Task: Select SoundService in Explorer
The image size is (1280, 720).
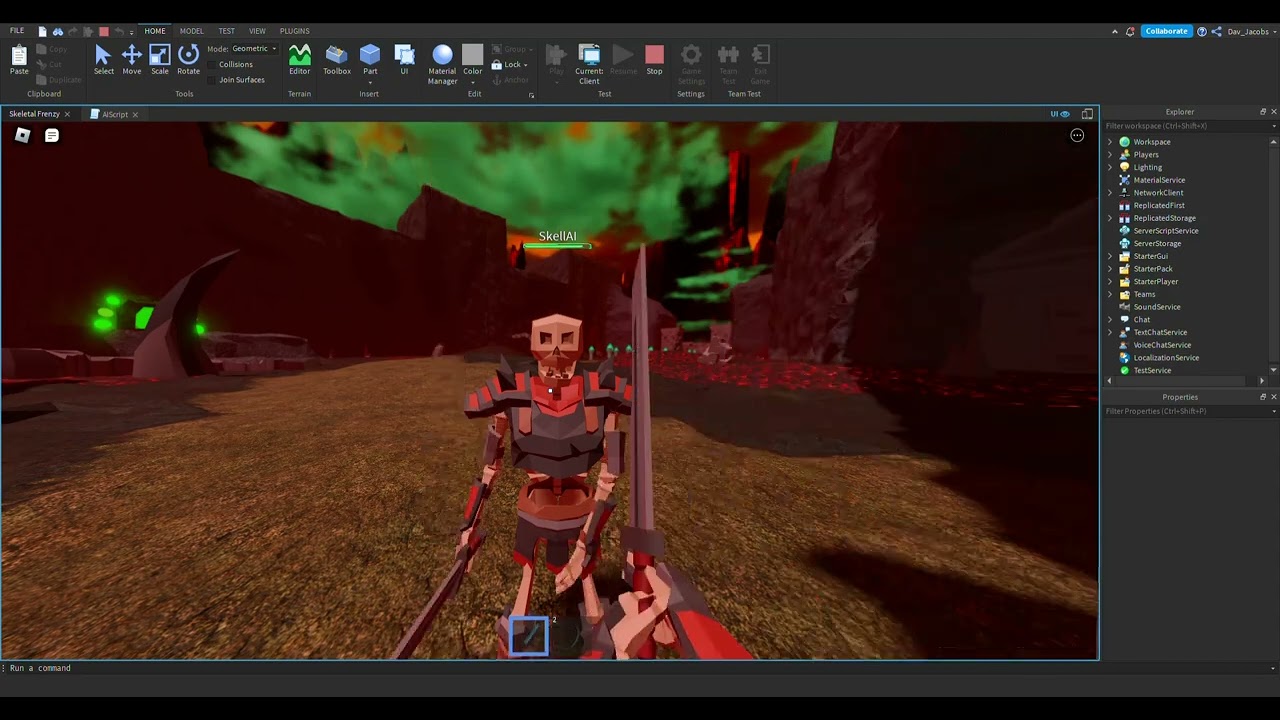Action: (1156, 307)
